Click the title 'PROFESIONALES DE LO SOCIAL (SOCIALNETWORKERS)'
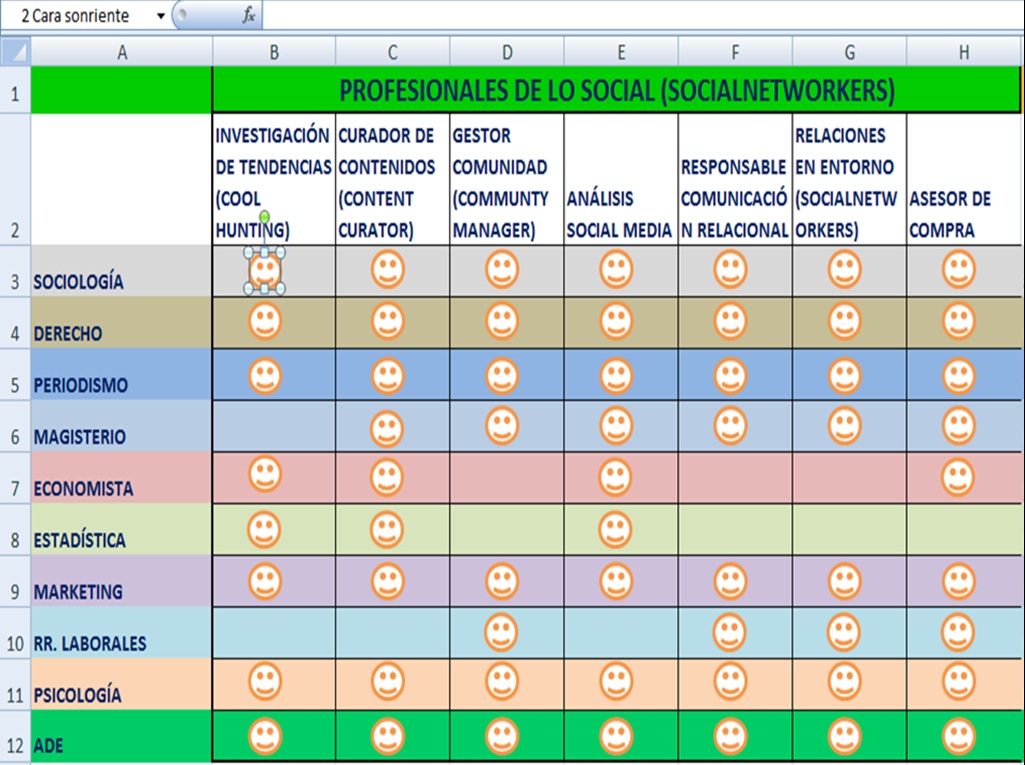 pyautogui.click(x=616, y=90)
